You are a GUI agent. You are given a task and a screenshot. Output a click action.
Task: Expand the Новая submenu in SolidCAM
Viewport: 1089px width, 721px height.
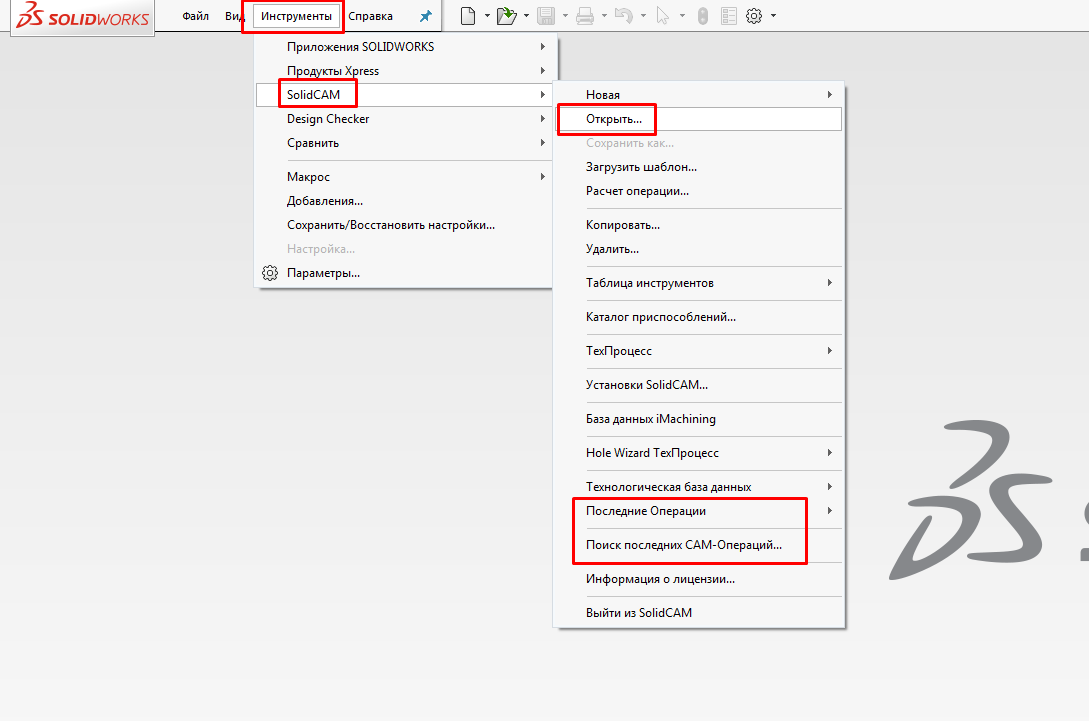[x=699, y=94]
